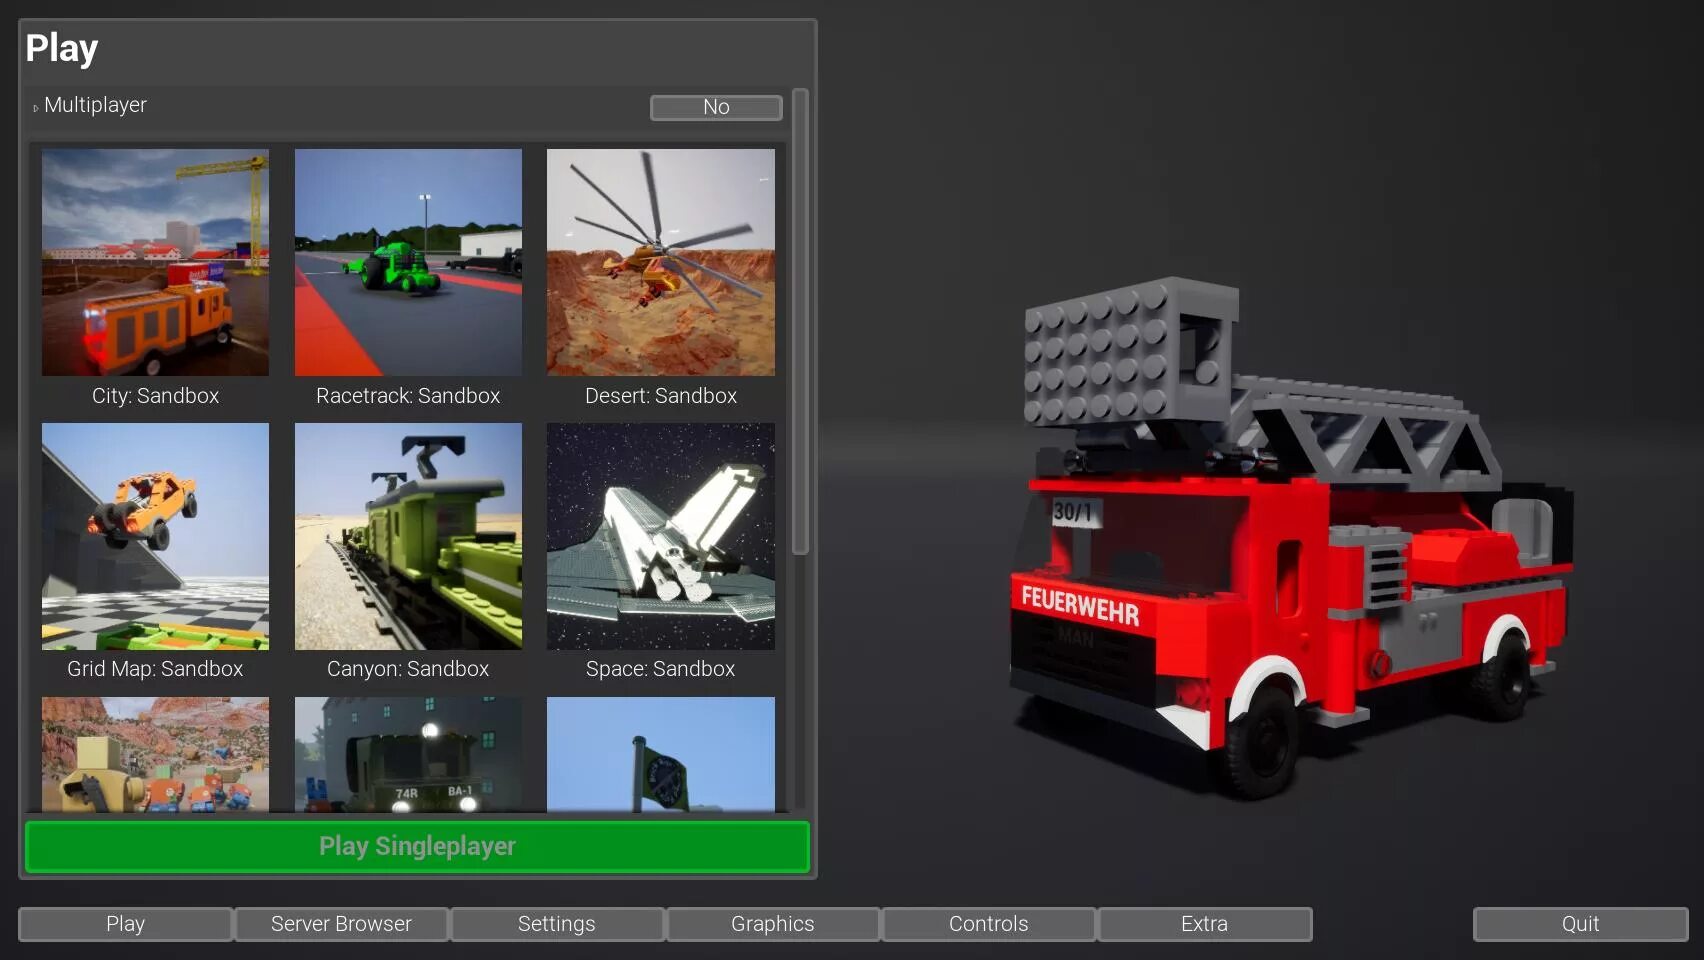Start the game with Play Singleplayer
The height and width of the screenshot is (960, 1704).
417,847
